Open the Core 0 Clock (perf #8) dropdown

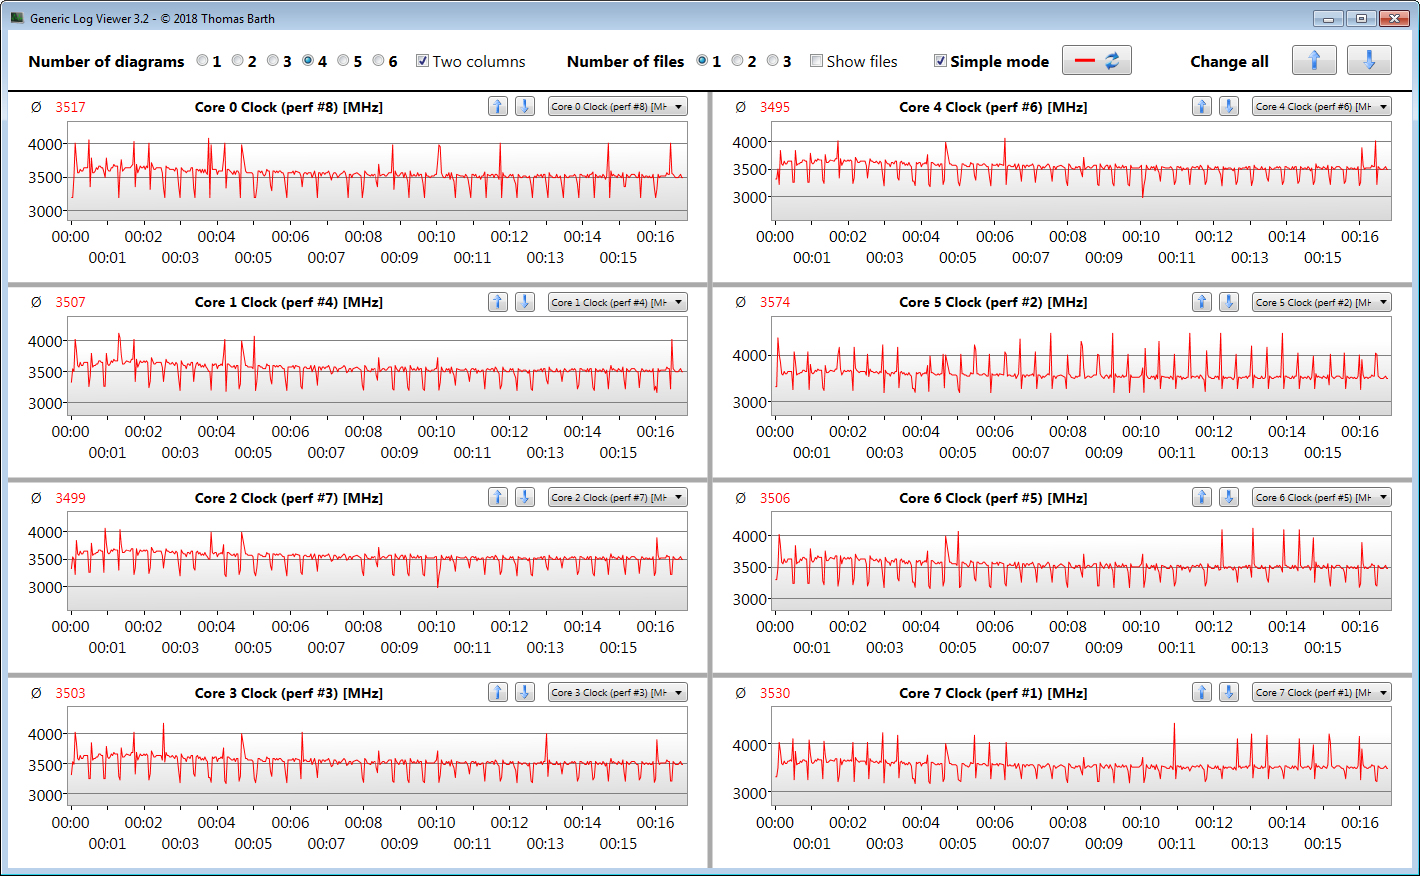618,106
